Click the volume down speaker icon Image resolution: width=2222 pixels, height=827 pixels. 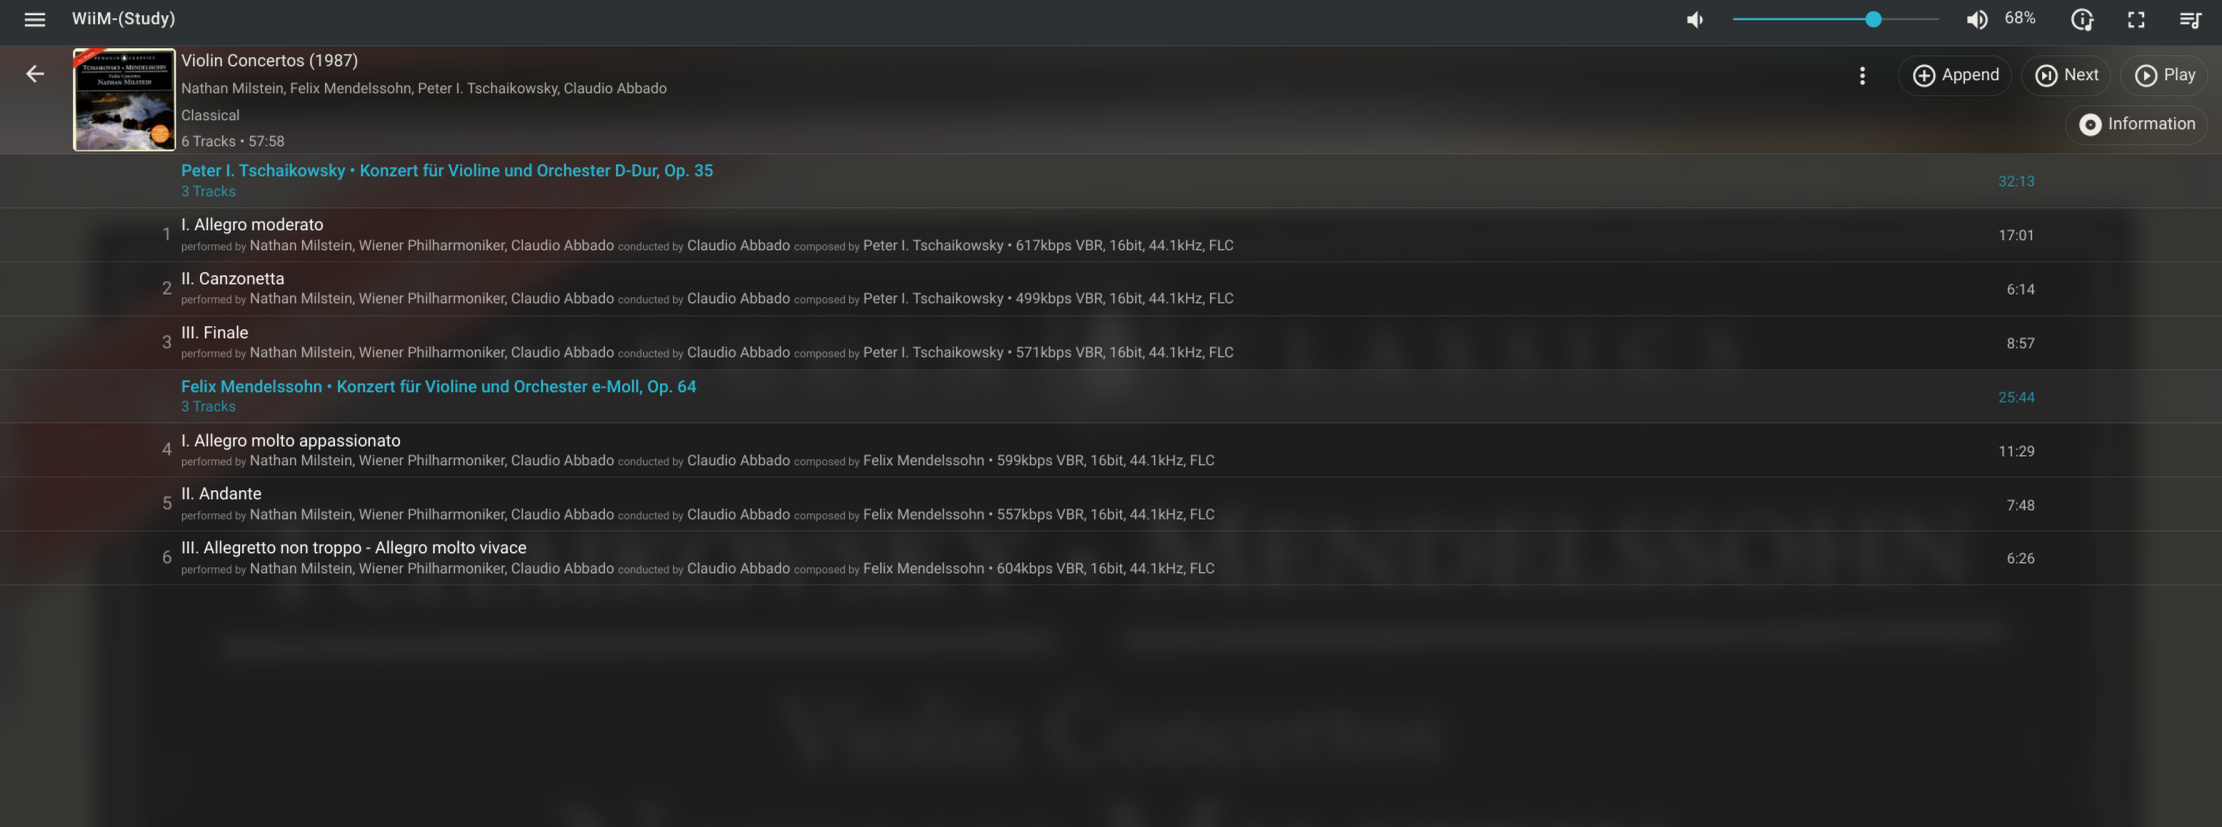click(1695, 19)
